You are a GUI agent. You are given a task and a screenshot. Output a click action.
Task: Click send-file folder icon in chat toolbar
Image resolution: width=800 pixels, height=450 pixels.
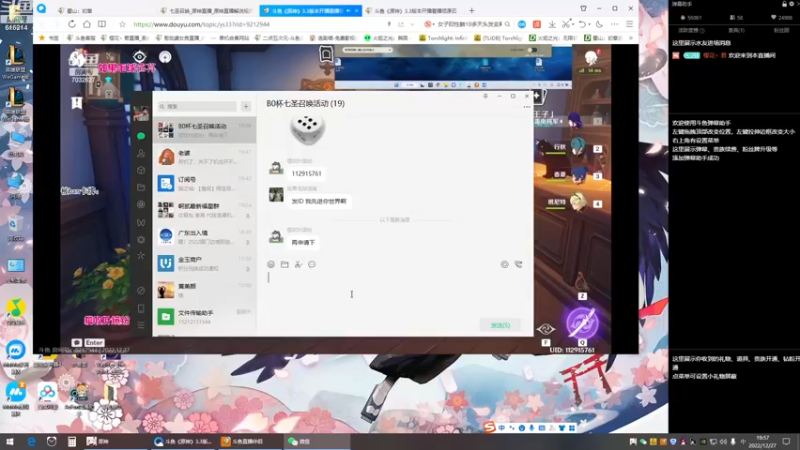pos(285,264)
